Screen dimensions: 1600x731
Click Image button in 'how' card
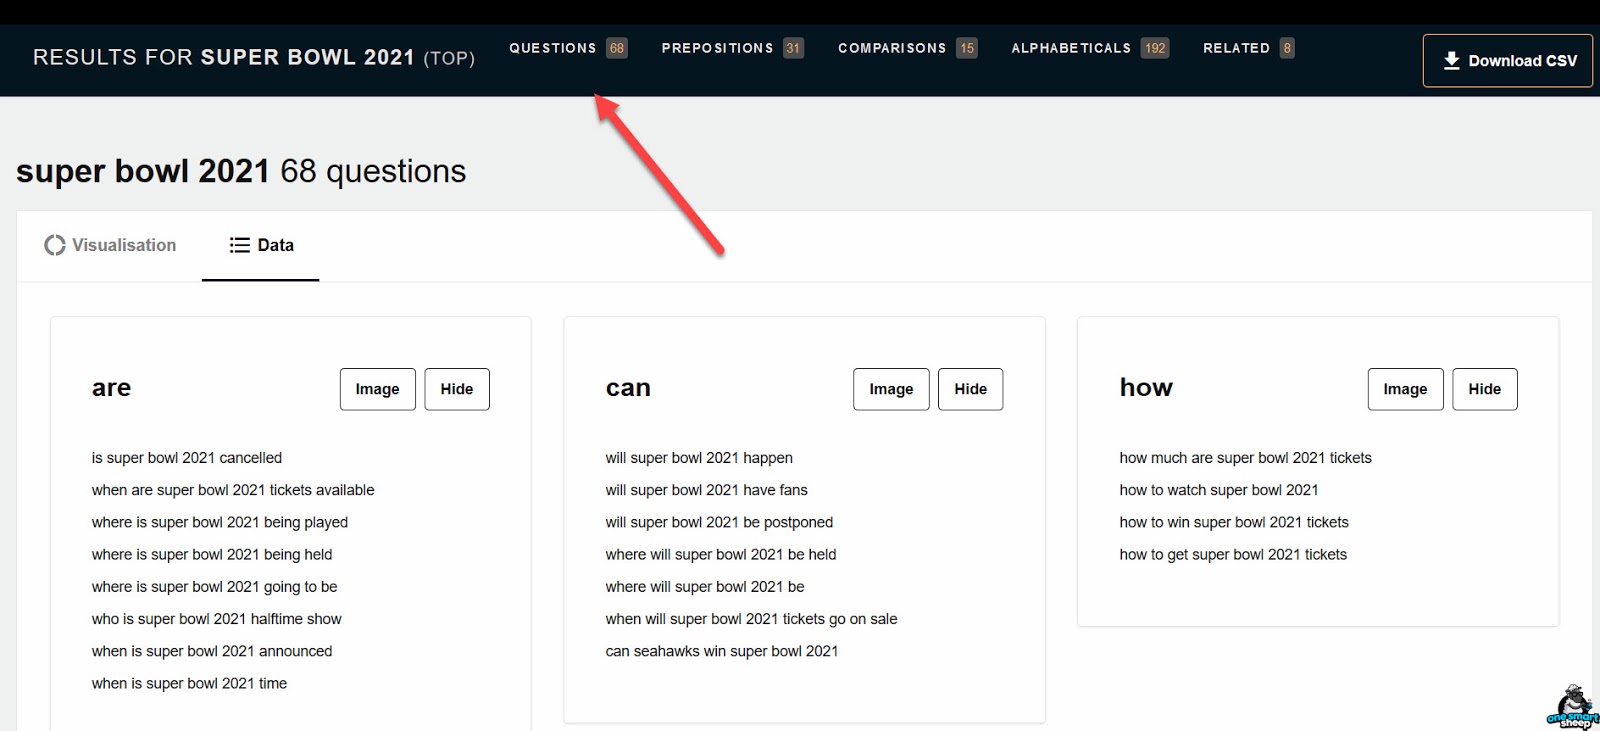pyautogui.click(x=1405, y=389)
